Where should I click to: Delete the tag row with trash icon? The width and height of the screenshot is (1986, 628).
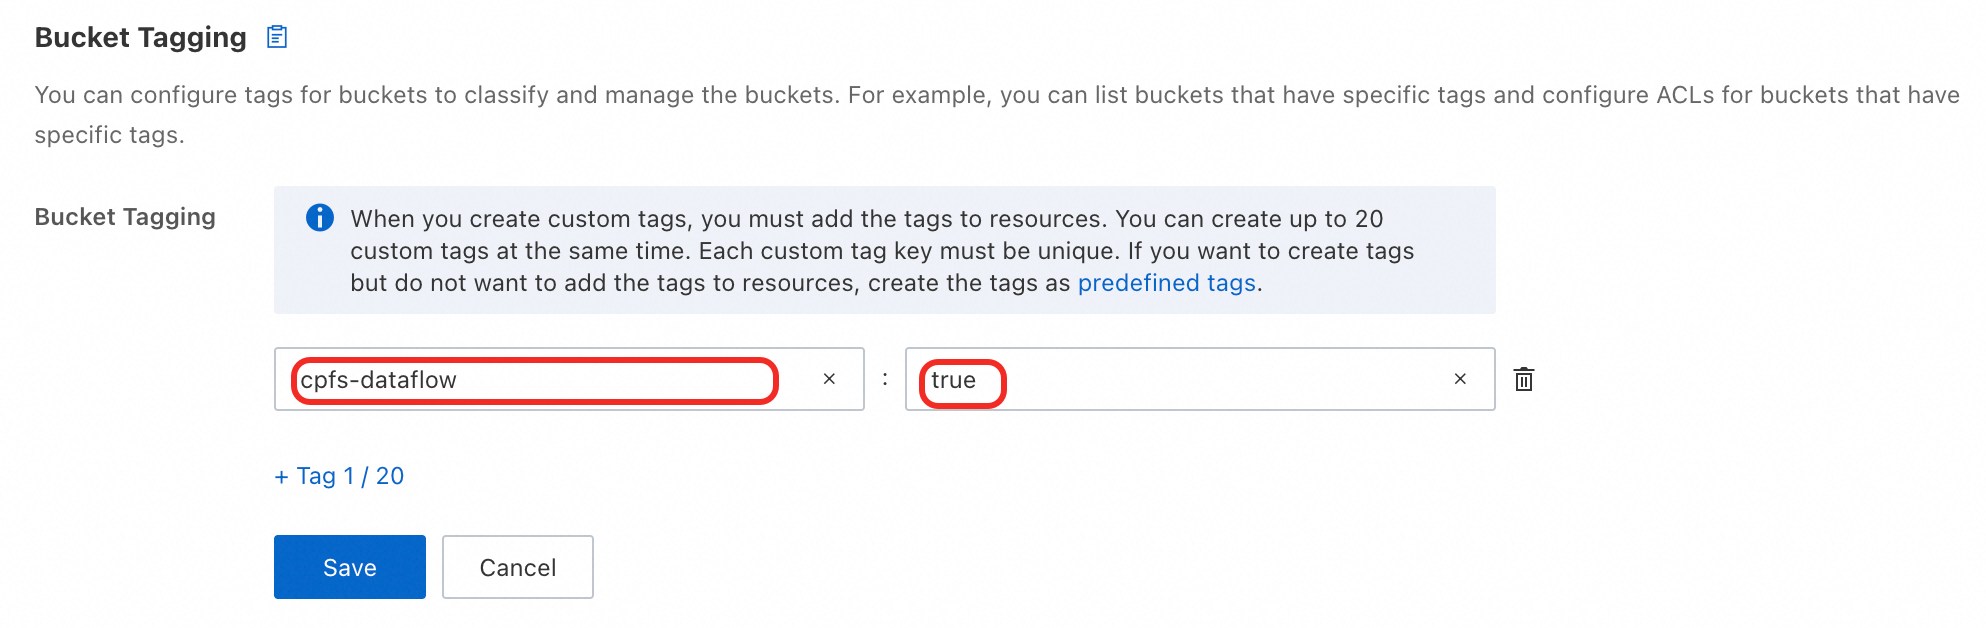1524,379
